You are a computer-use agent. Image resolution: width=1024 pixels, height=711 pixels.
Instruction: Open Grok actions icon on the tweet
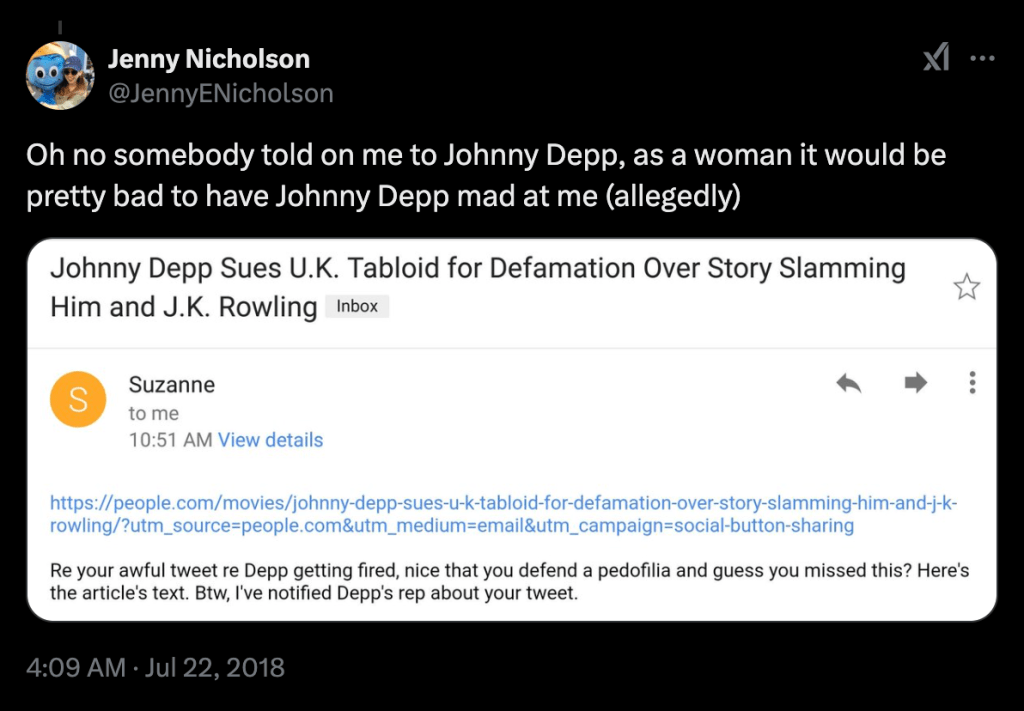click(936, 60)
